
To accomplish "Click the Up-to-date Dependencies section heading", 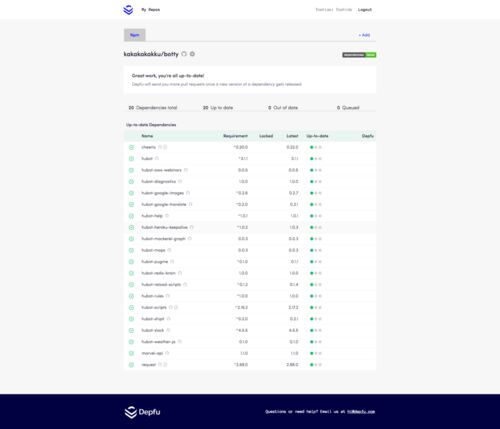I will point(151,125).
